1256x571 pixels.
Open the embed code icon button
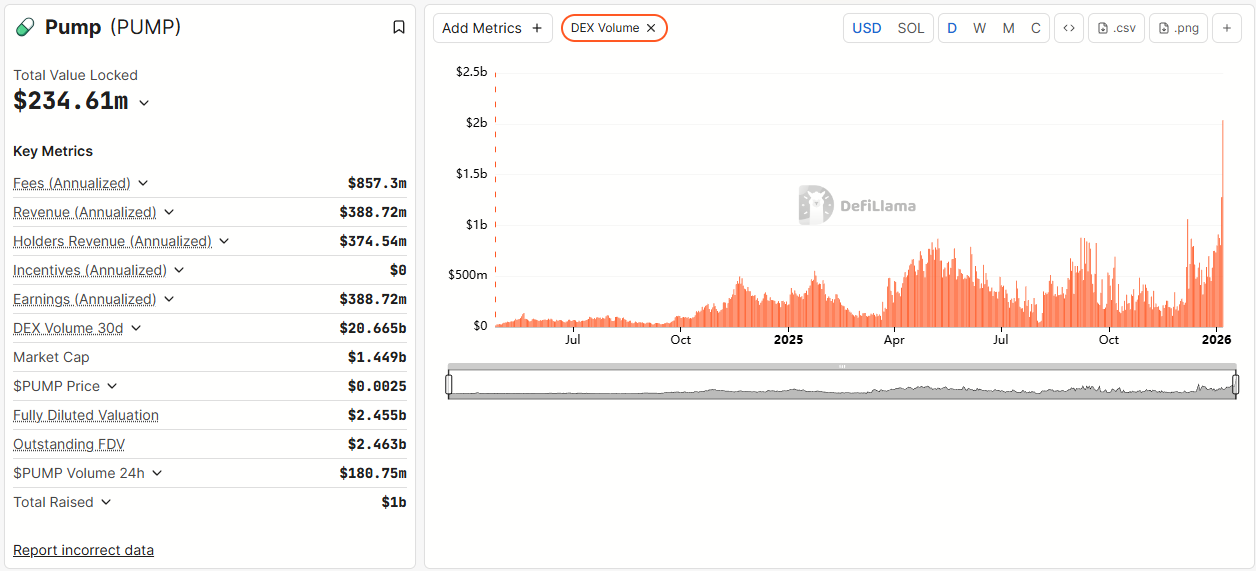pos(1069,28)
